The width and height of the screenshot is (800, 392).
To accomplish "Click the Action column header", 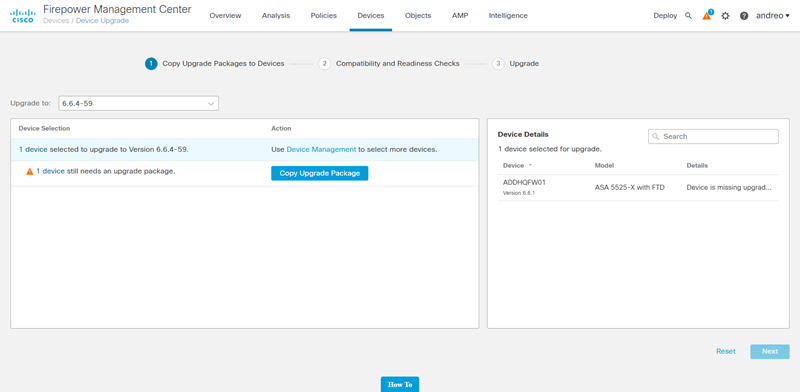I will pyautogui.click(x=281, y=128).
